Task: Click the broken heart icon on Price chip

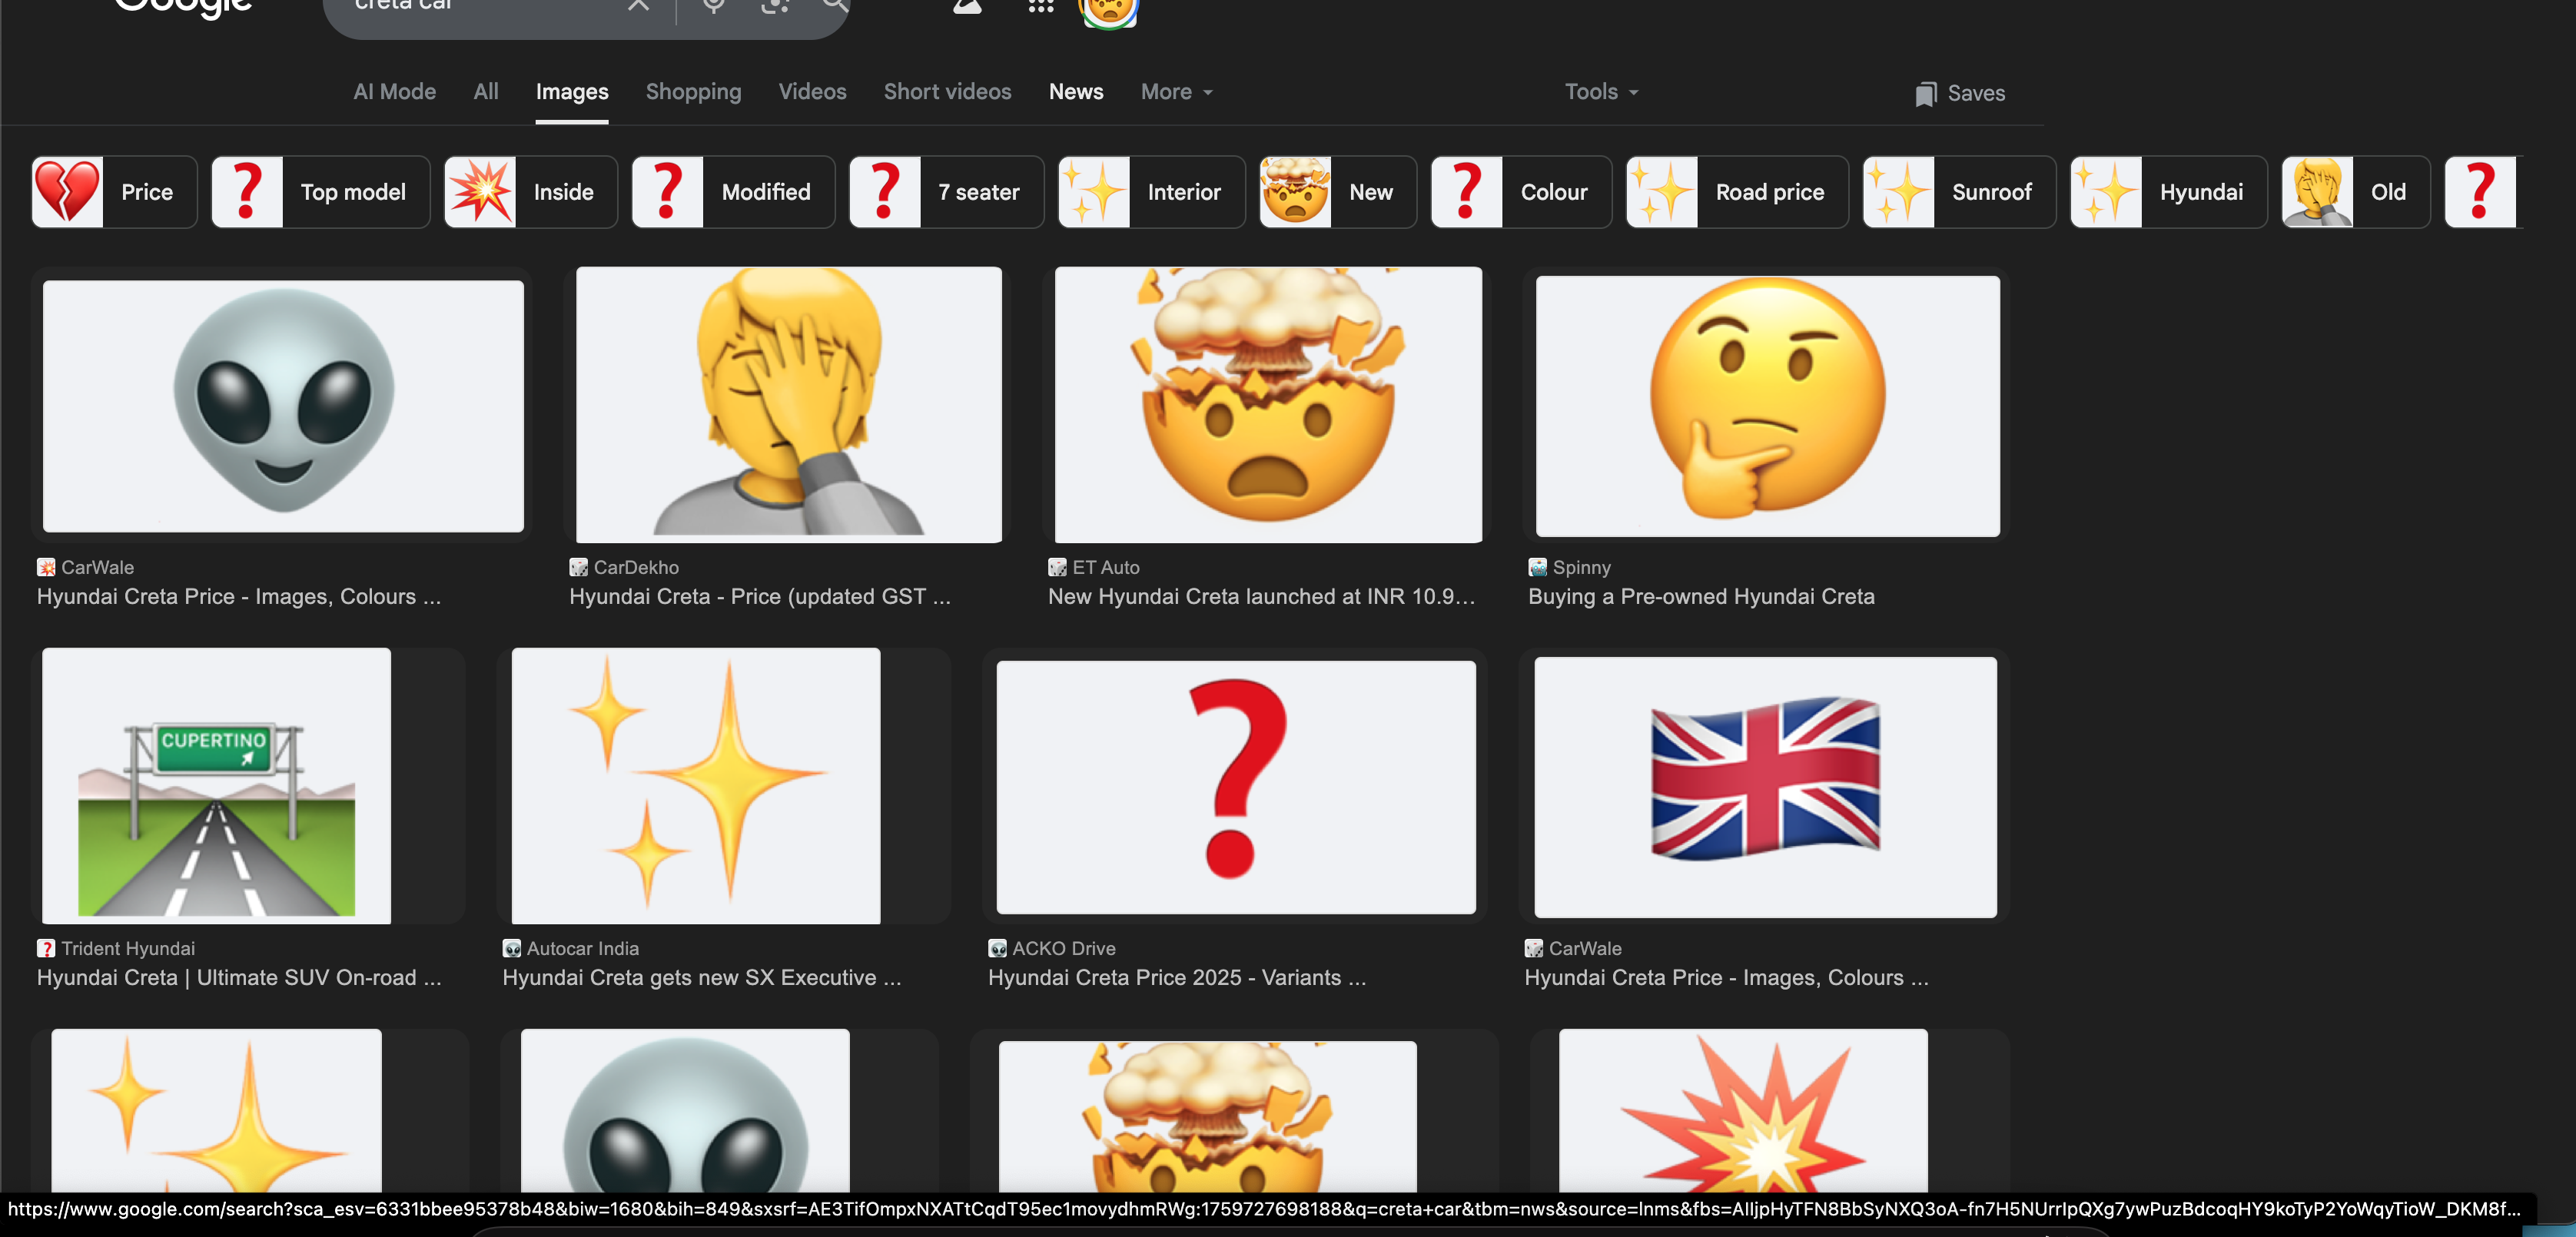Action: (x=68, y=192)
